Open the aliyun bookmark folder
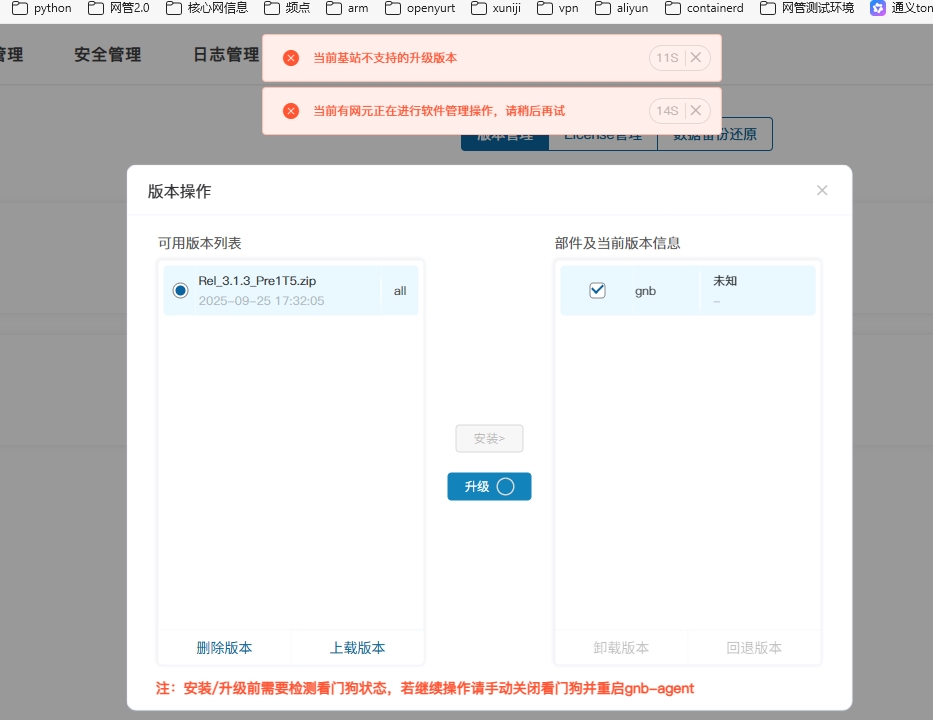 (x=621, y=8)
